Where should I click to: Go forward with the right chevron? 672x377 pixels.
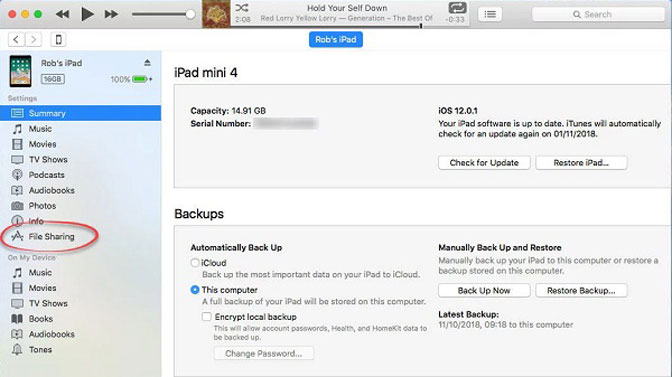tap(33, 39)
